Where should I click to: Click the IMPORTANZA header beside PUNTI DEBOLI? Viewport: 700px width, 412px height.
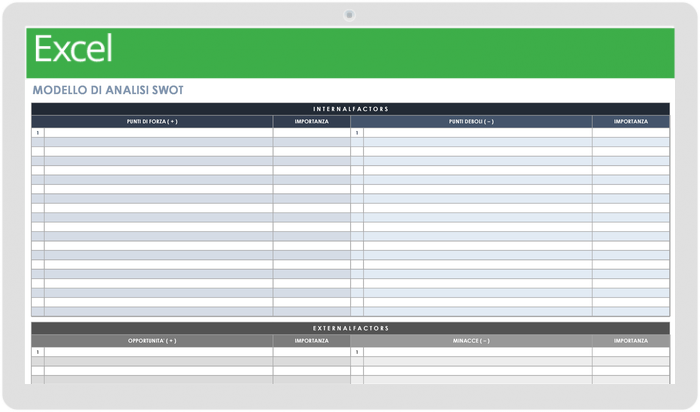pyautogui.click(x=631, y=121)
